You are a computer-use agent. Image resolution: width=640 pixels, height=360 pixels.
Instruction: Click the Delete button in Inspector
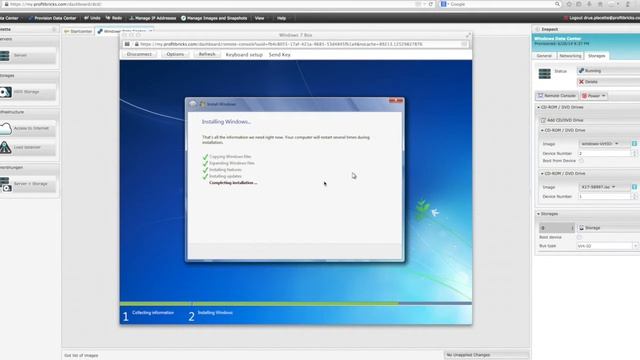pyautogui.click(x=608, y=82)
